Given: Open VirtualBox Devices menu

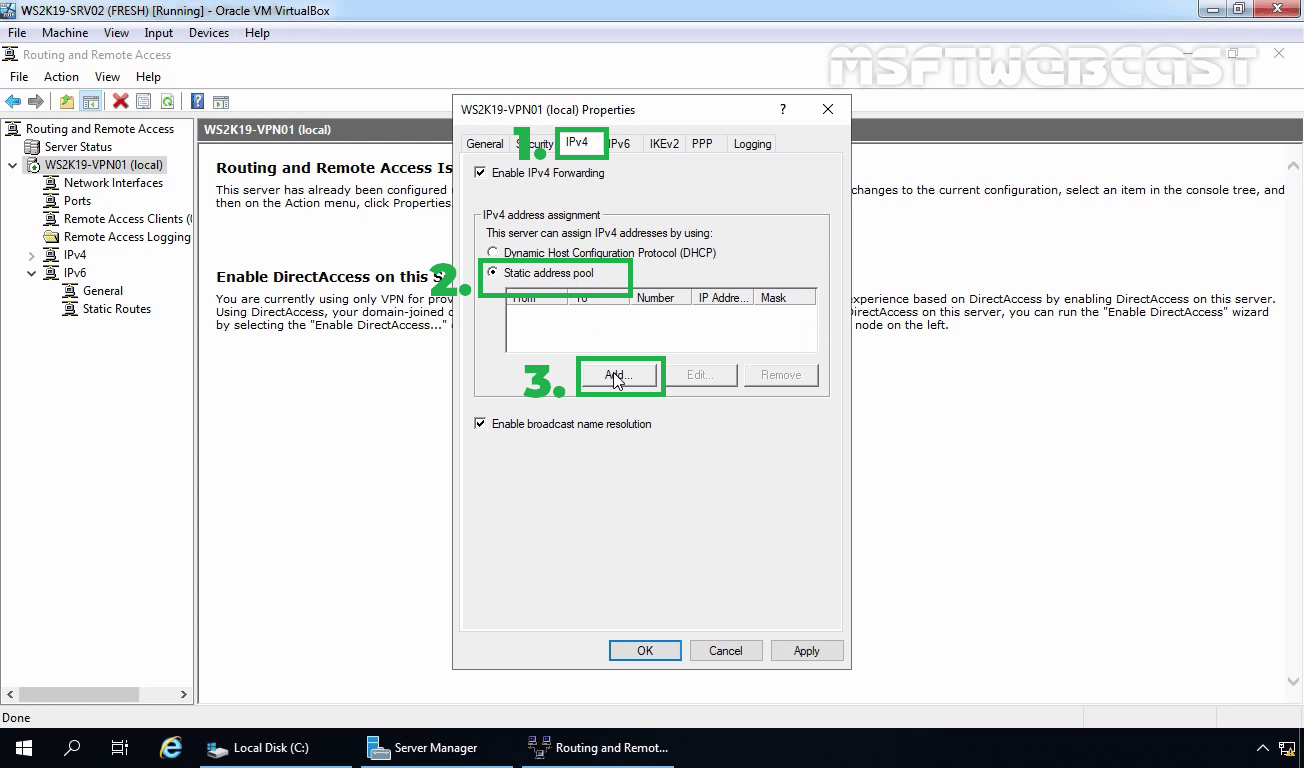Looking at the screenshot, I should pos(209,33).
